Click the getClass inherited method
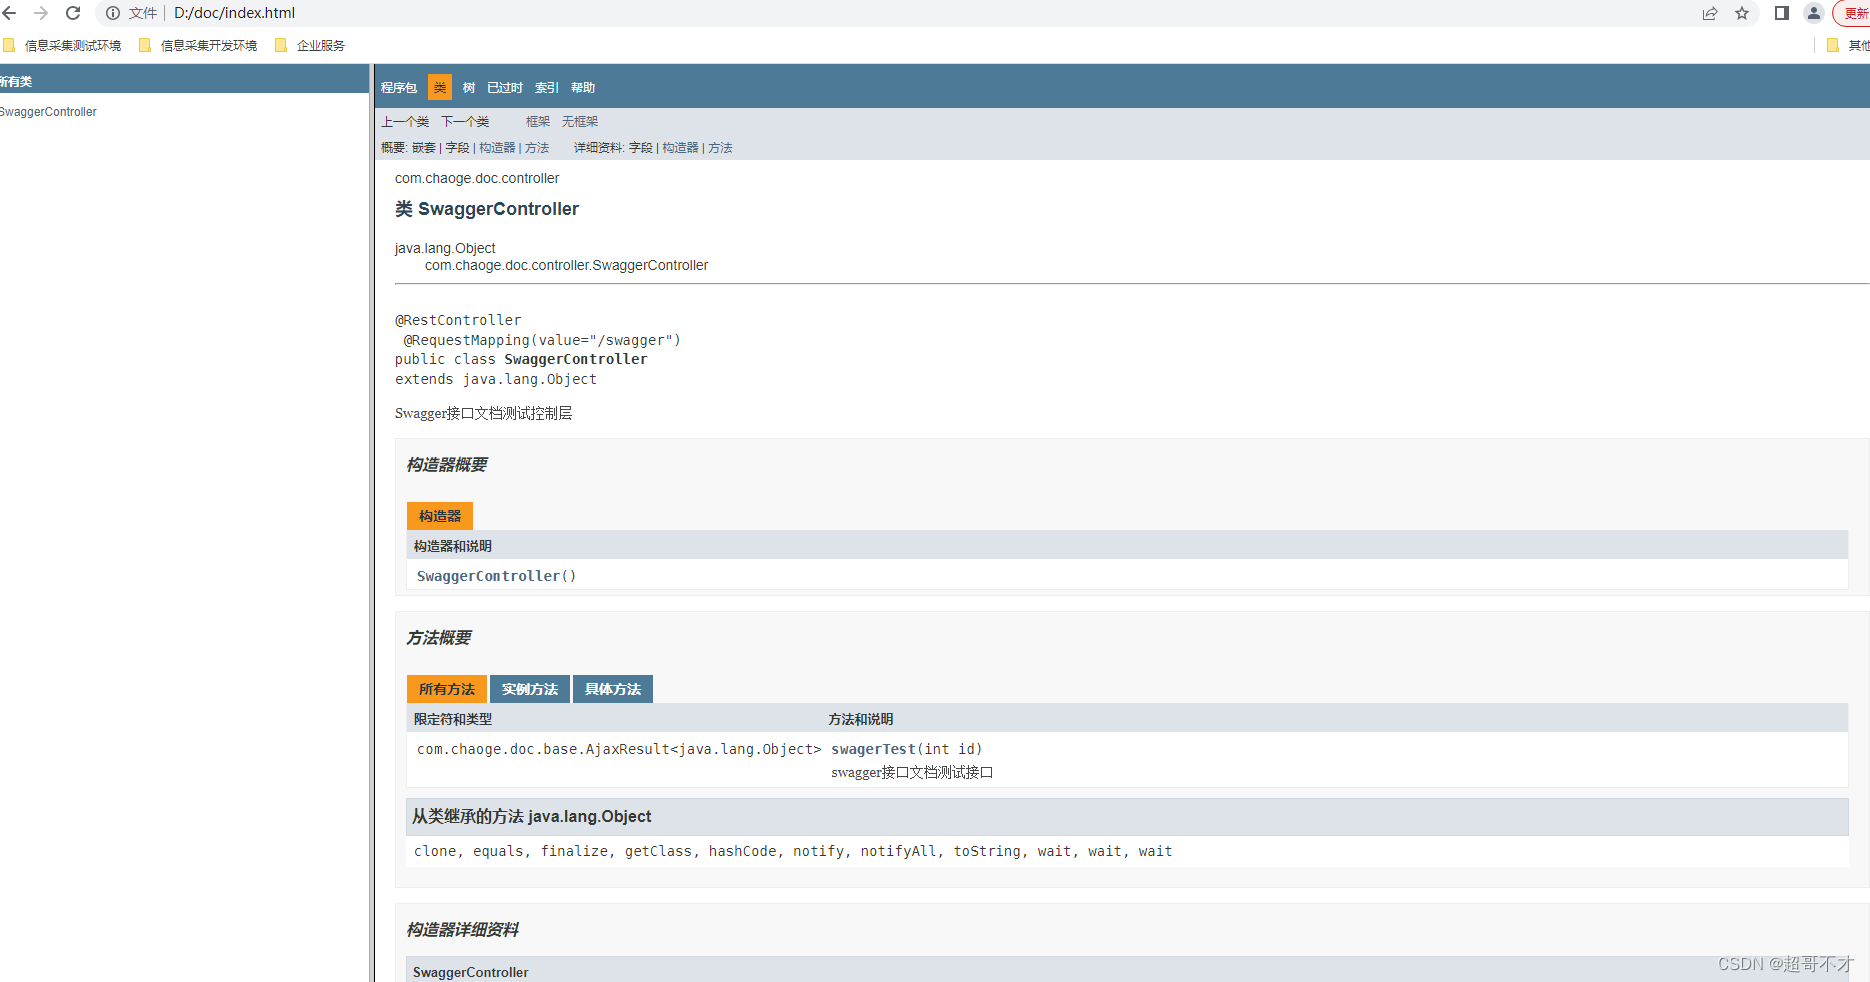 coord(658,851)
